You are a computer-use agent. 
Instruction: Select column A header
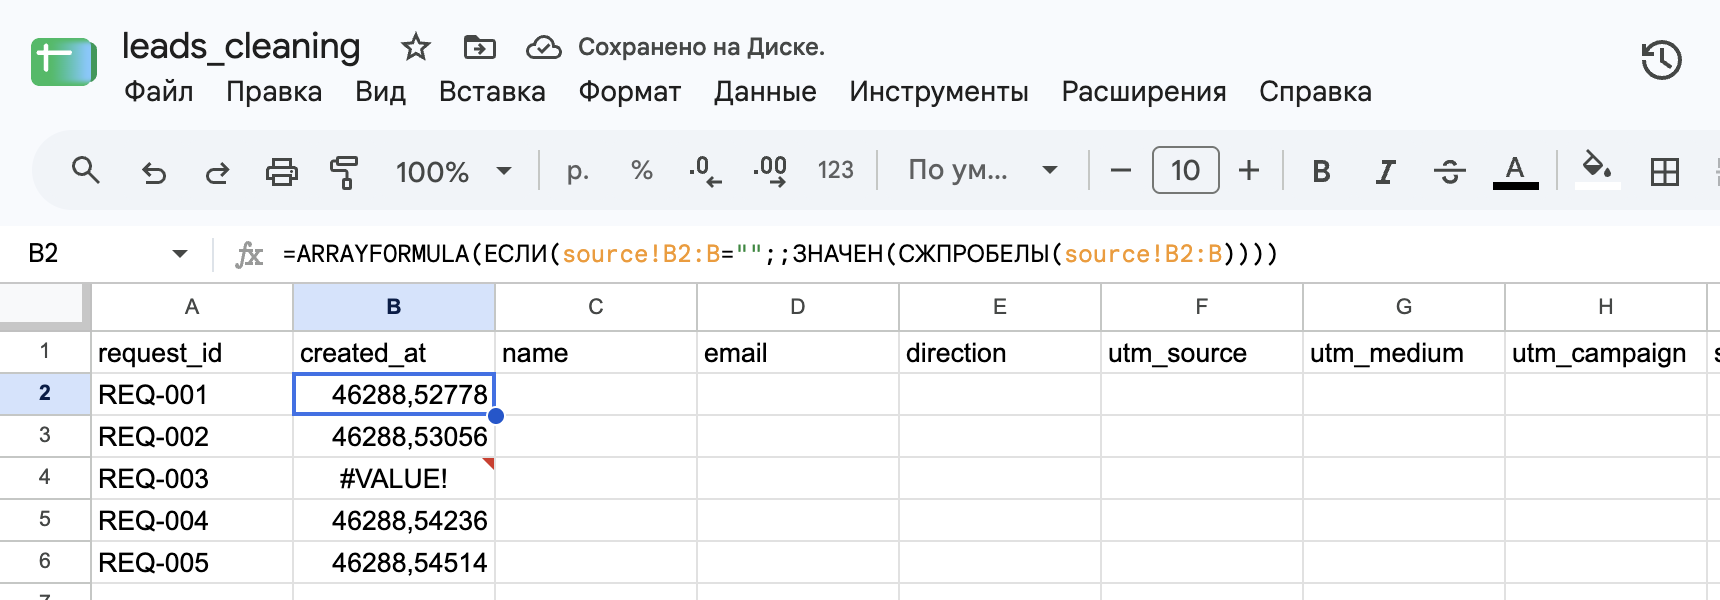192,307
